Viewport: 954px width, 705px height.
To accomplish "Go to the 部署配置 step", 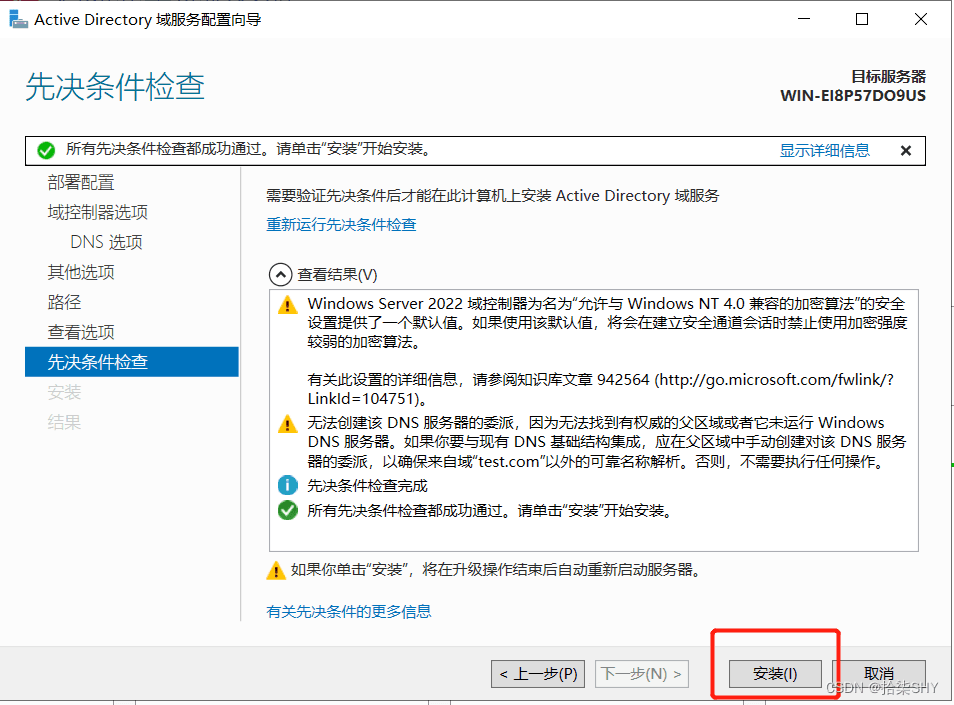I will click(81, 182).
